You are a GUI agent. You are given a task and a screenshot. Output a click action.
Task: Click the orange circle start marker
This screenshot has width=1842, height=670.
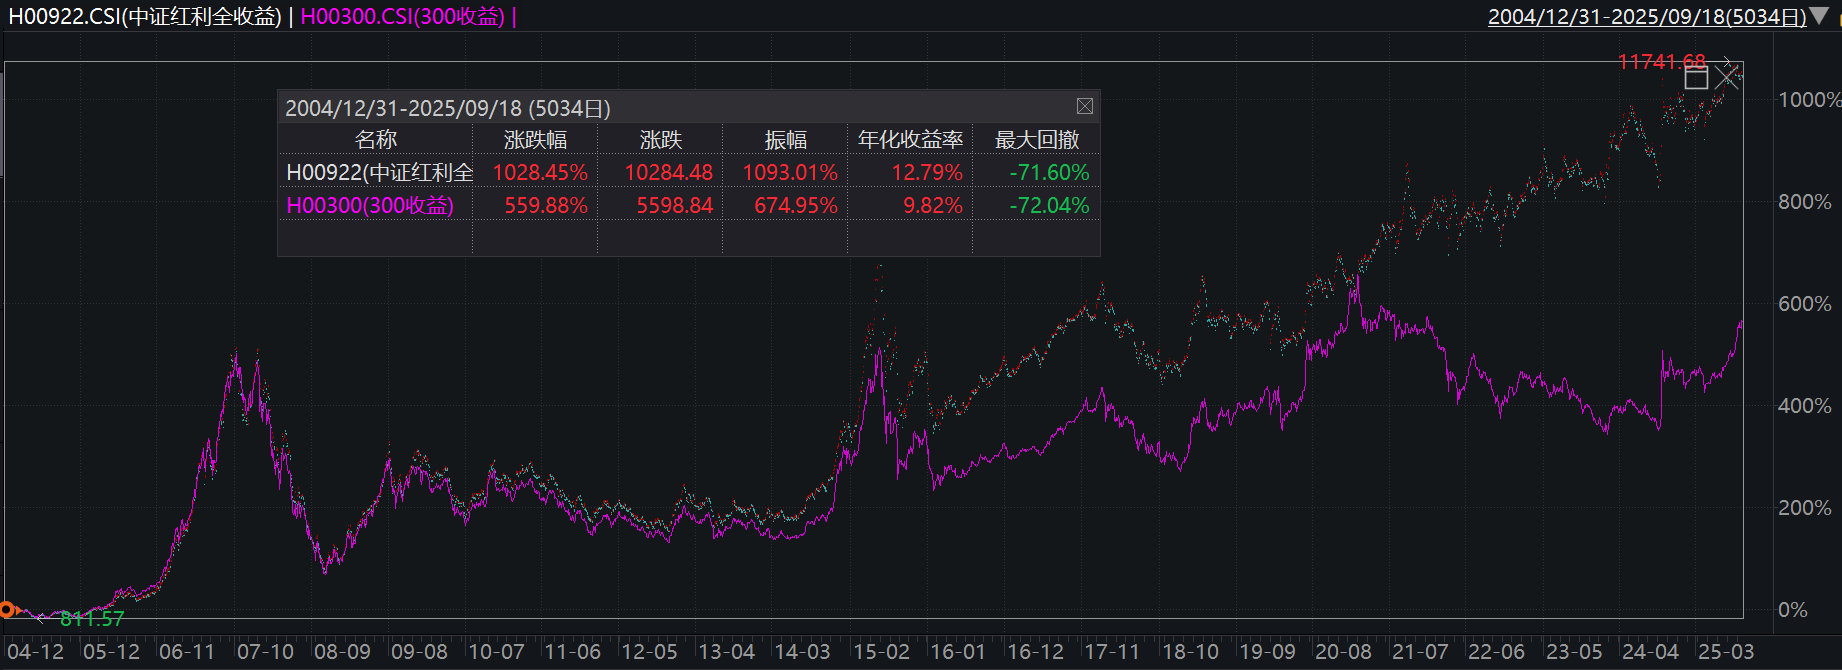7,609
